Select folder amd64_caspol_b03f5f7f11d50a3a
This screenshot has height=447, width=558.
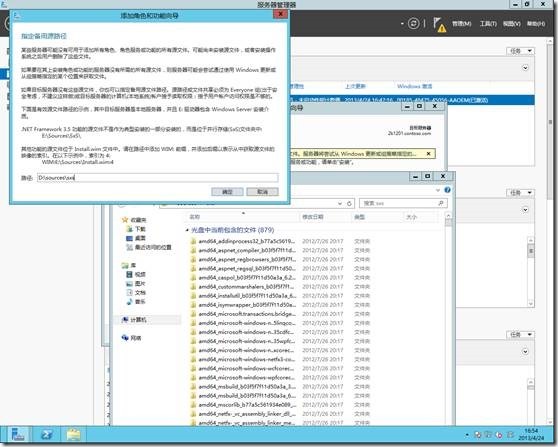(x=243, y=278)
